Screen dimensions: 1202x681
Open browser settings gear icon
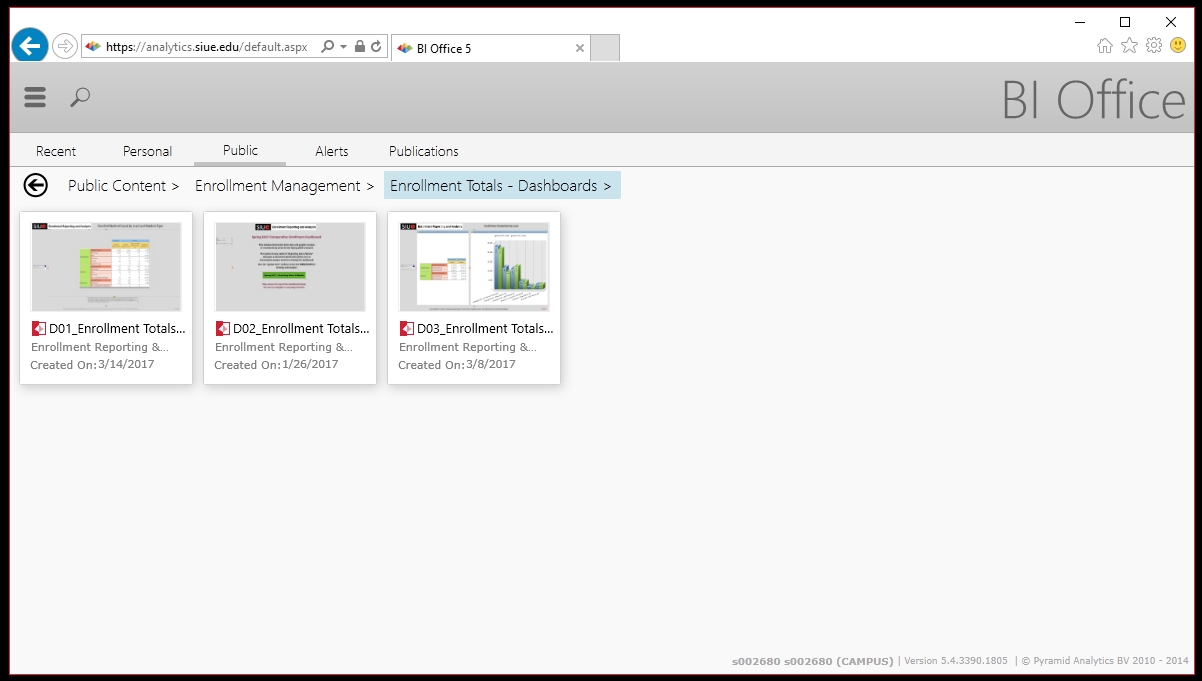tap(1154, 46)
